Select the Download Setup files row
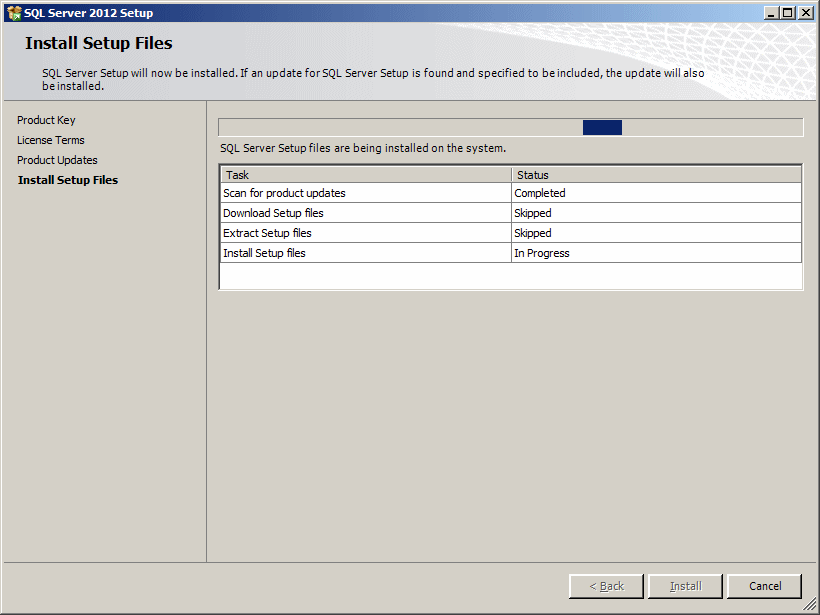Image resolution: width=820 pixels, height=615 pixels. click(x=510, y=213)
